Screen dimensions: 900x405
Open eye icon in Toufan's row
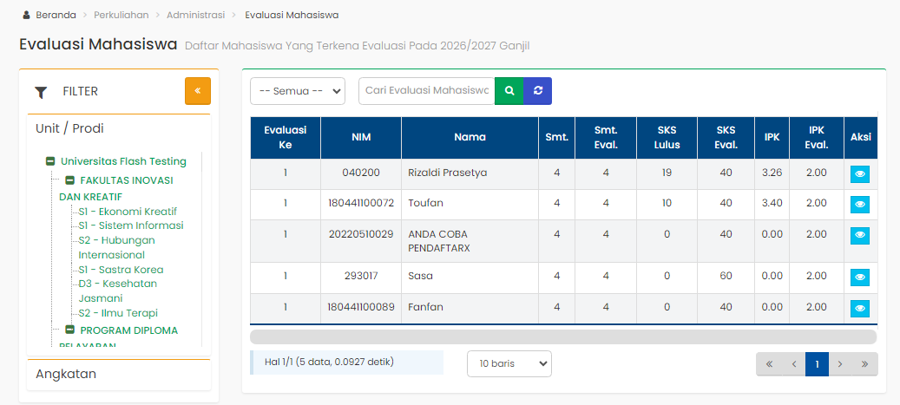(860, 204)
